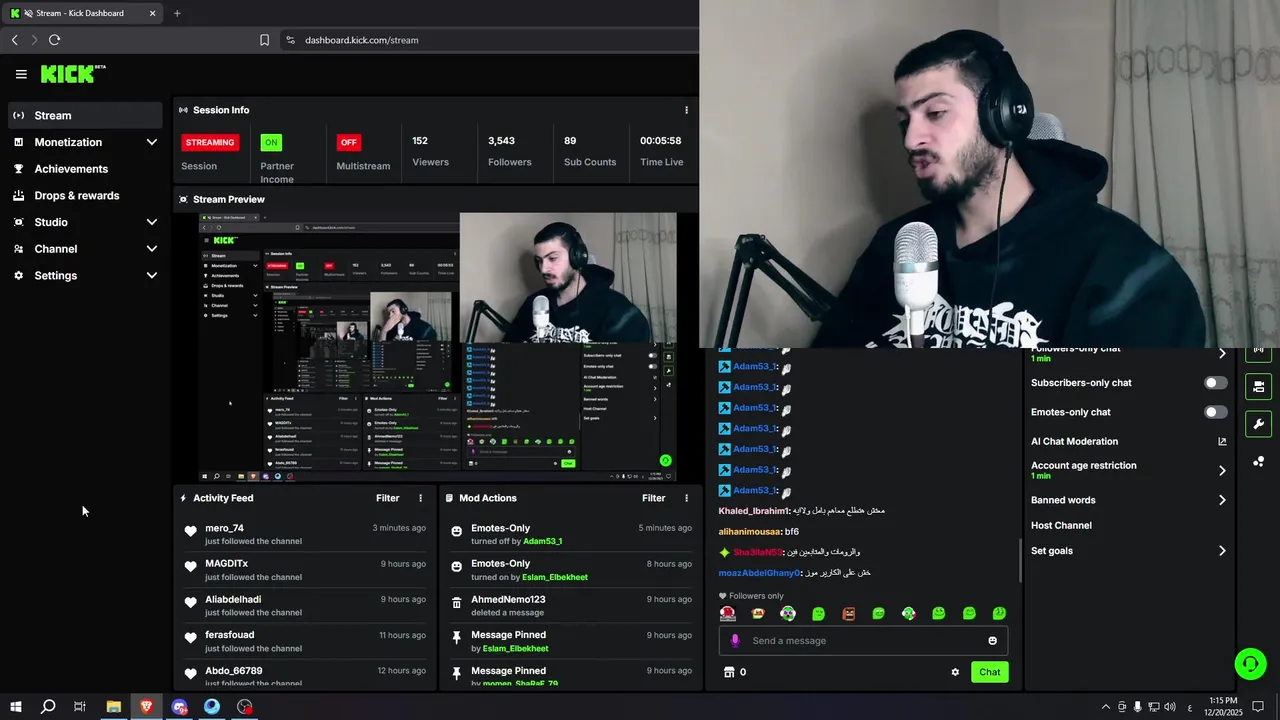This screenshot has height=720, width=1280.
Task: Open the Banned words chevron
Action: pyautogui.click(x=1222, y=500)
